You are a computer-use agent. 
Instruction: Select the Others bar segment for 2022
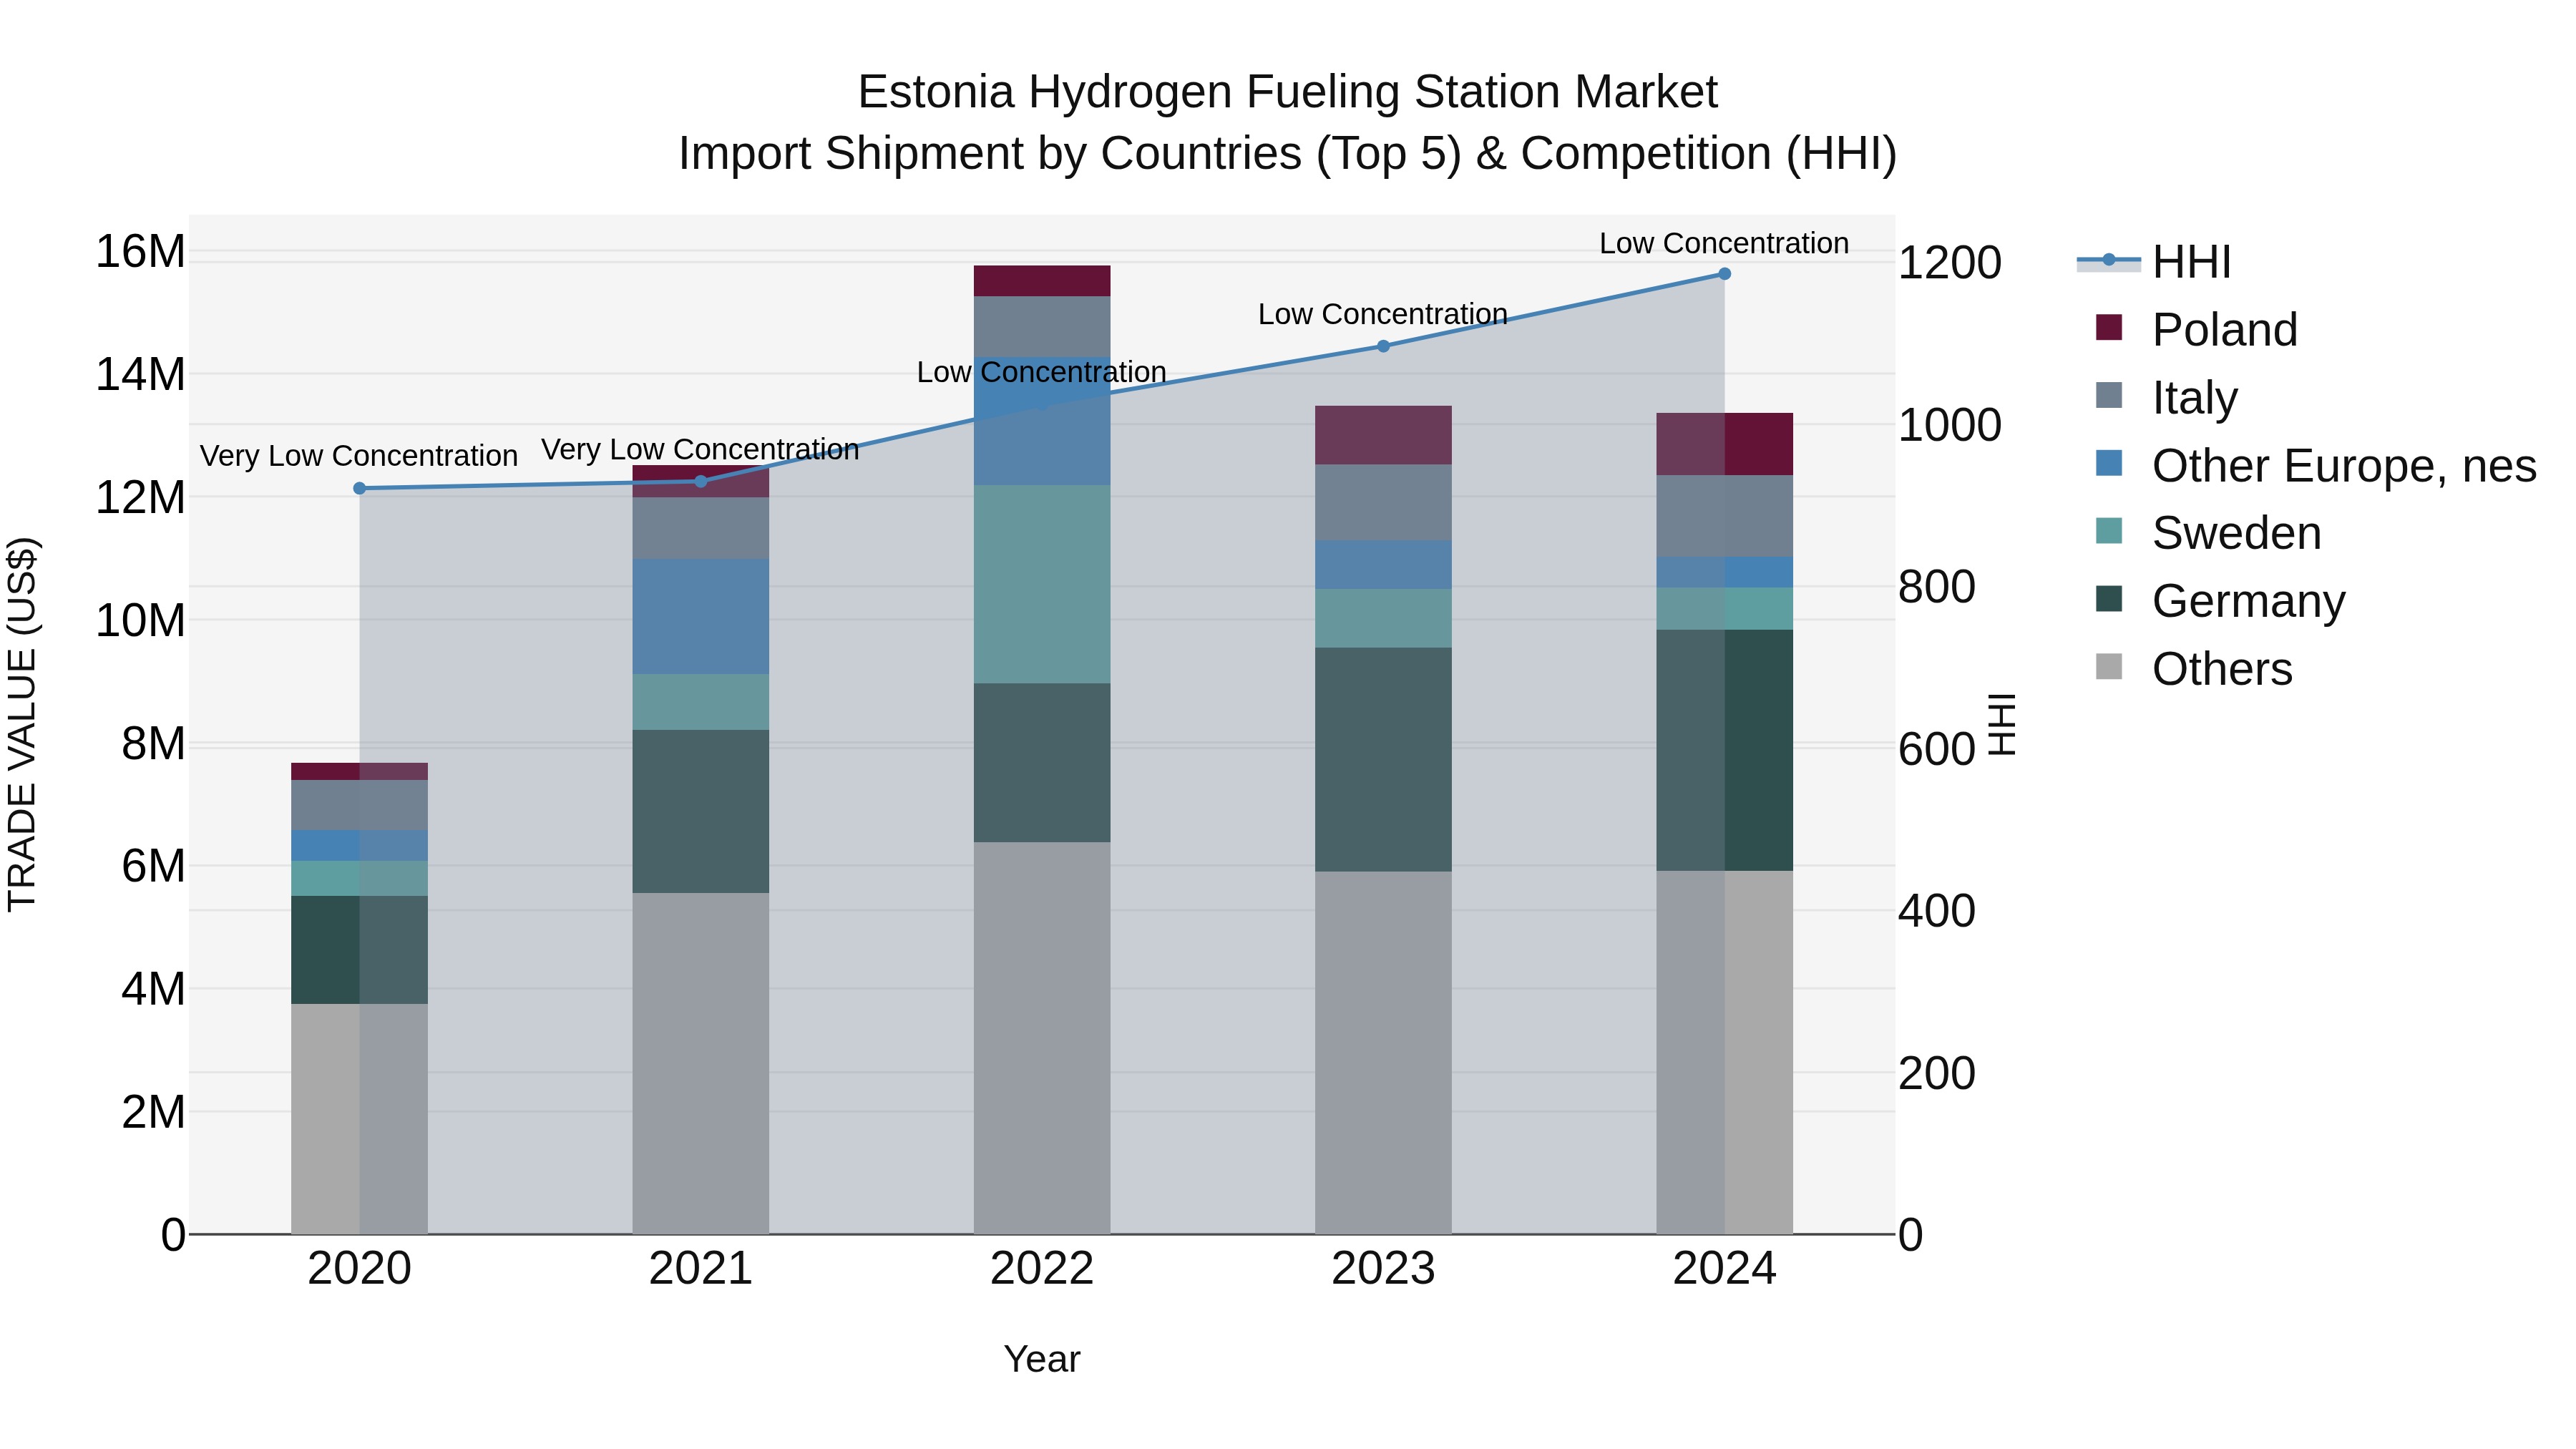tap(1042, 1038)
